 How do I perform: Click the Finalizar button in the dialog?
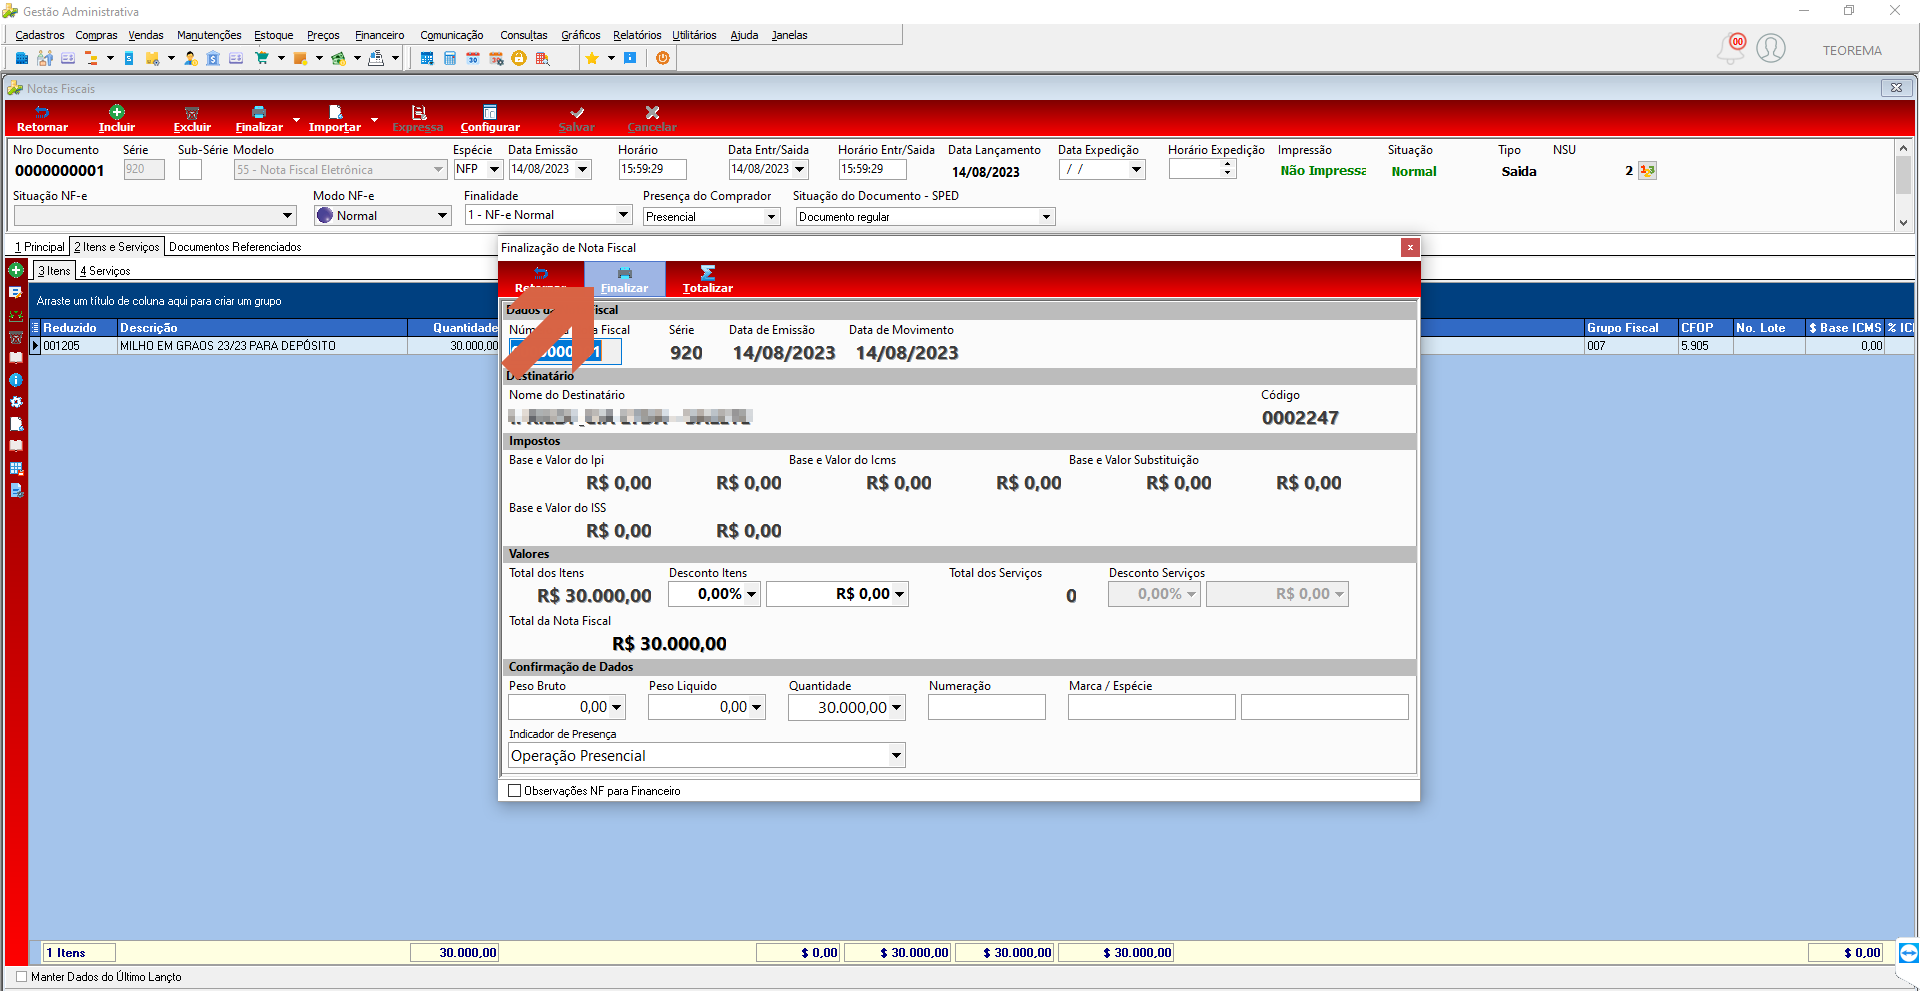(x=624, y=279)
